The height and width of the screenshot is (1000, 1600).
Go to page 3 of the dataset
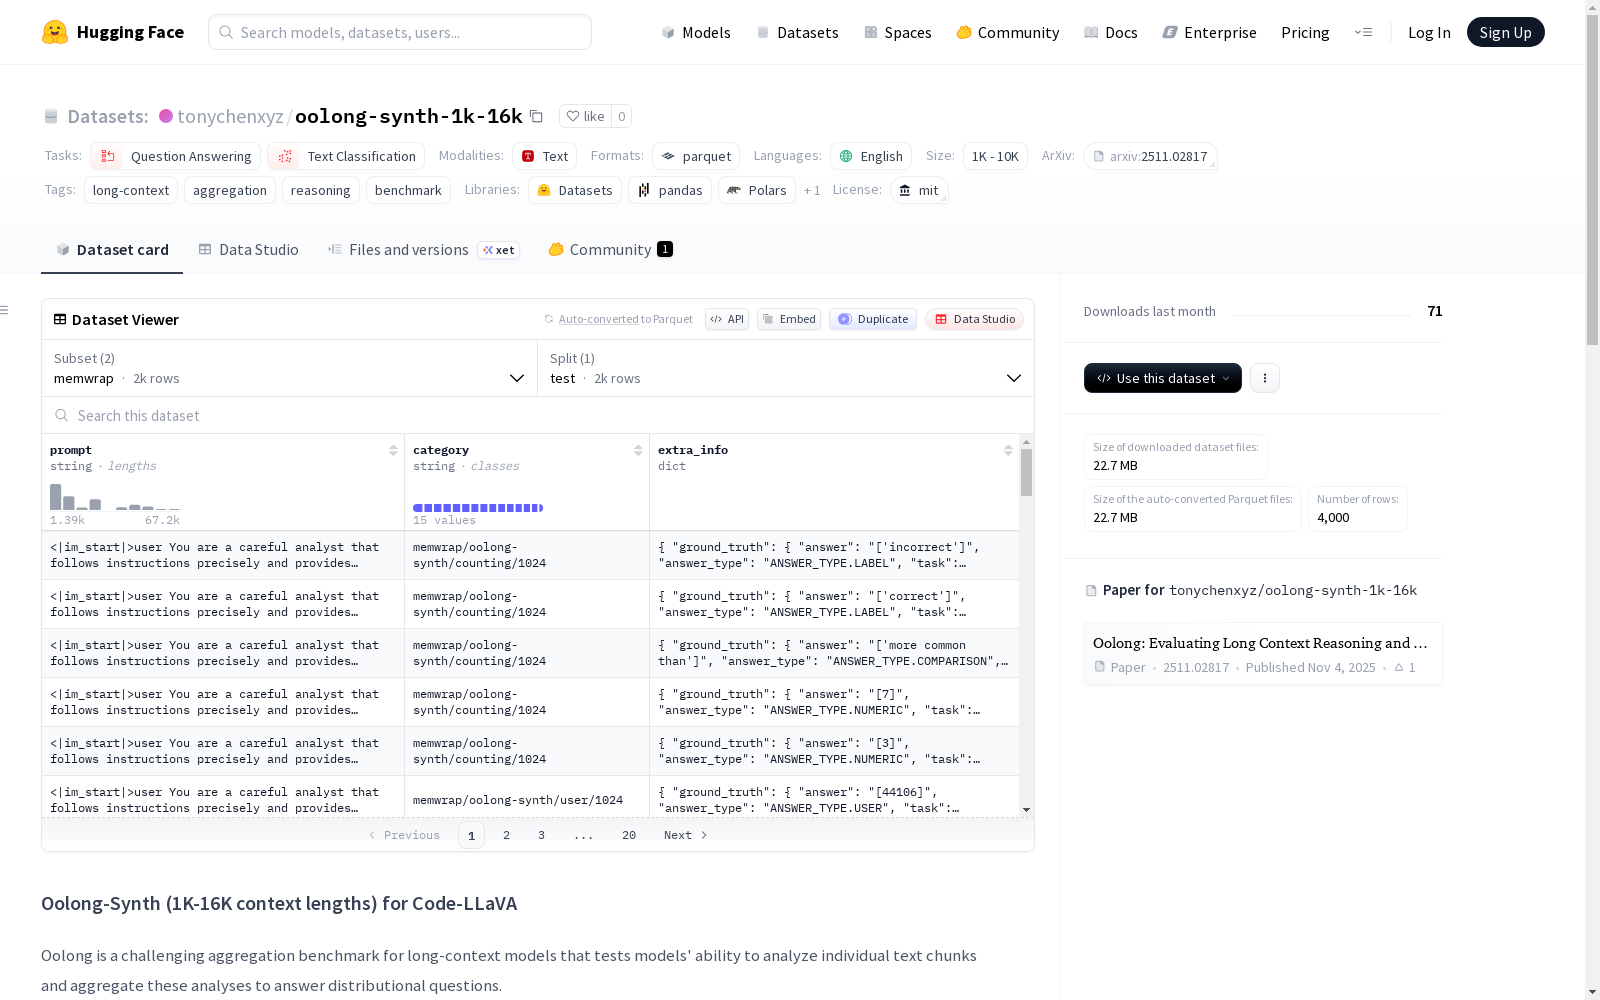(542, 835)
